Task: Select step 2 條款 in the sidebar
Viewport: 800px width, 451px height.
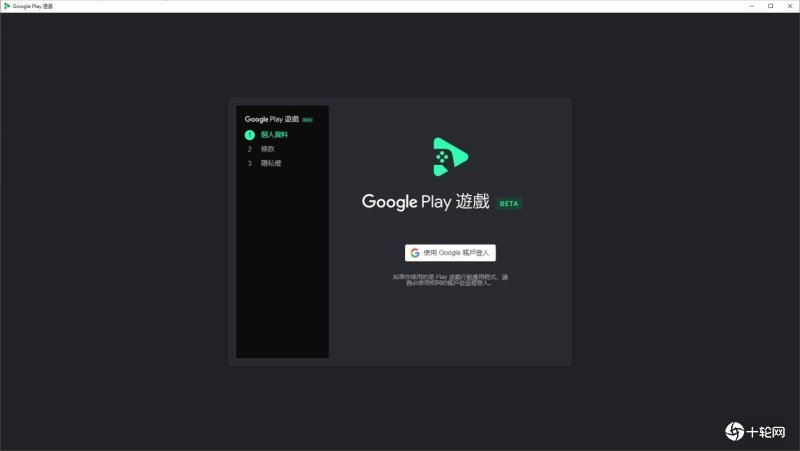Action: [x=261, y=149]
